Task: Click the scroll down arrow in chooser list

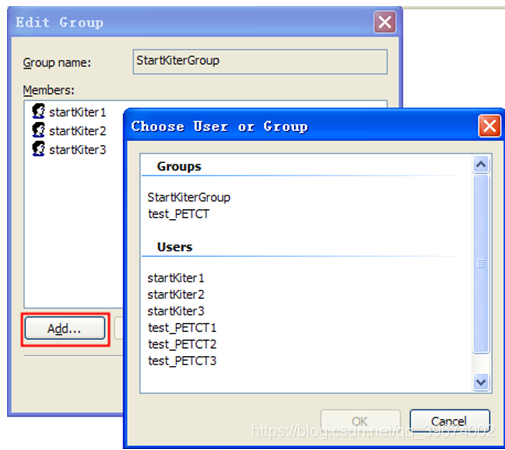Action: click(481, 382)
